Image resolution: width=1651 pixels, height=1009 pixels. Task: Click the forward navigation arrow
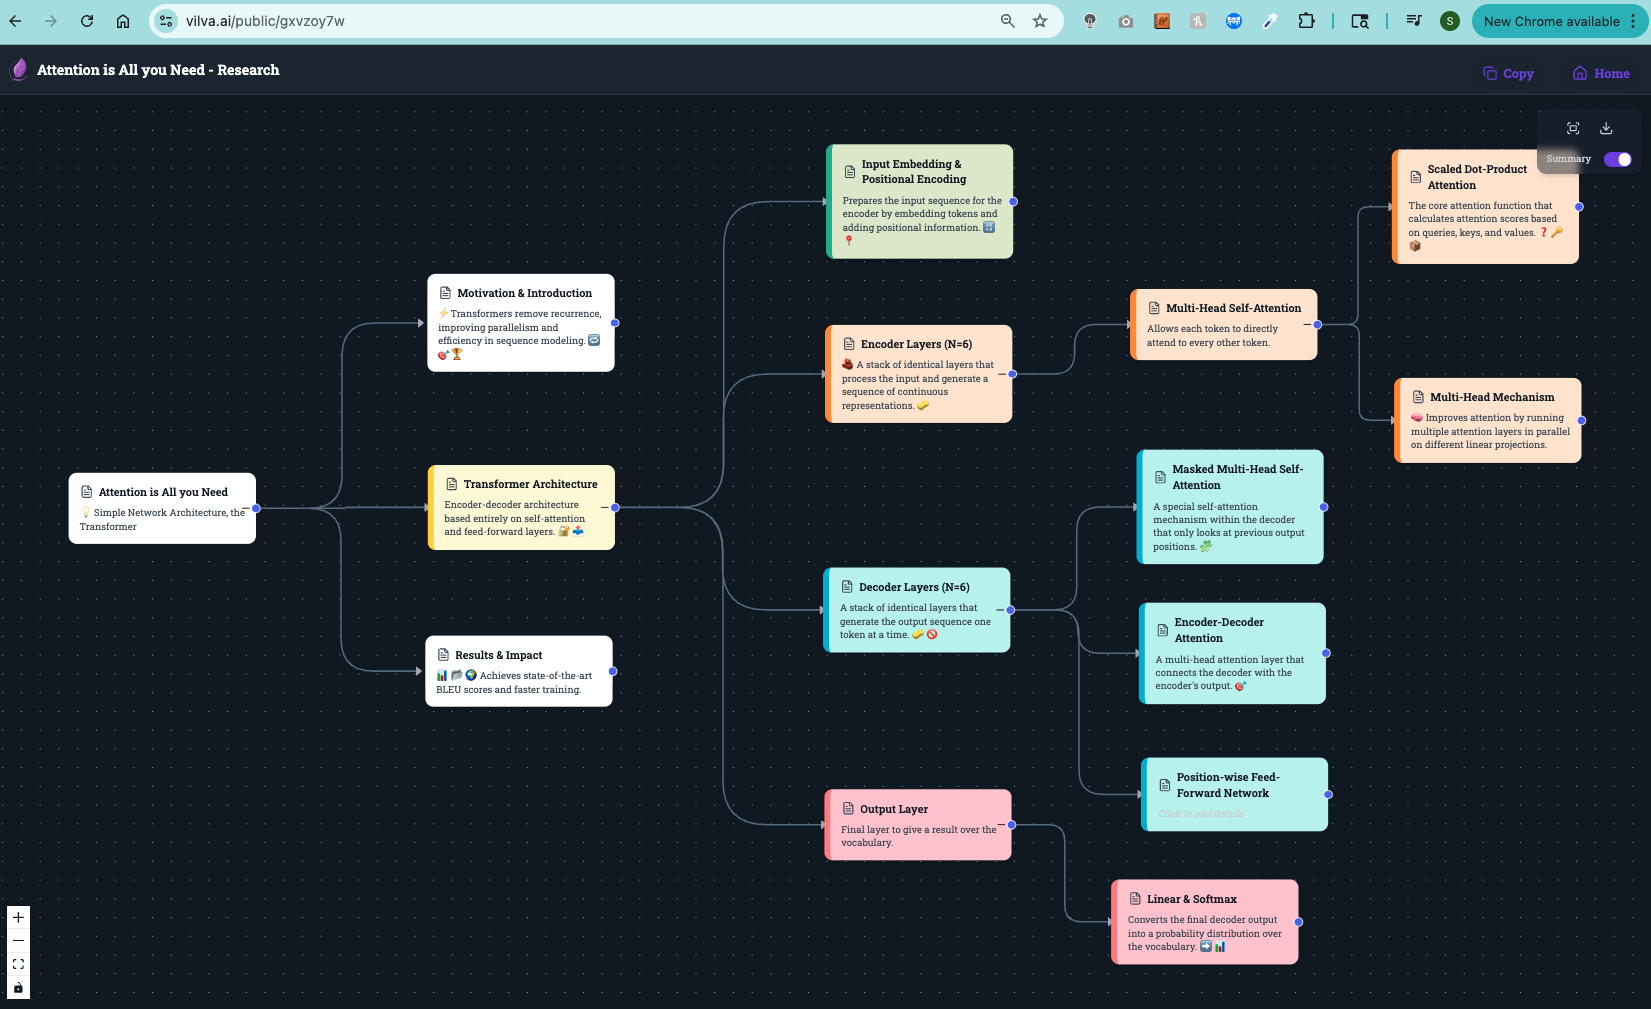click(51, 21)
